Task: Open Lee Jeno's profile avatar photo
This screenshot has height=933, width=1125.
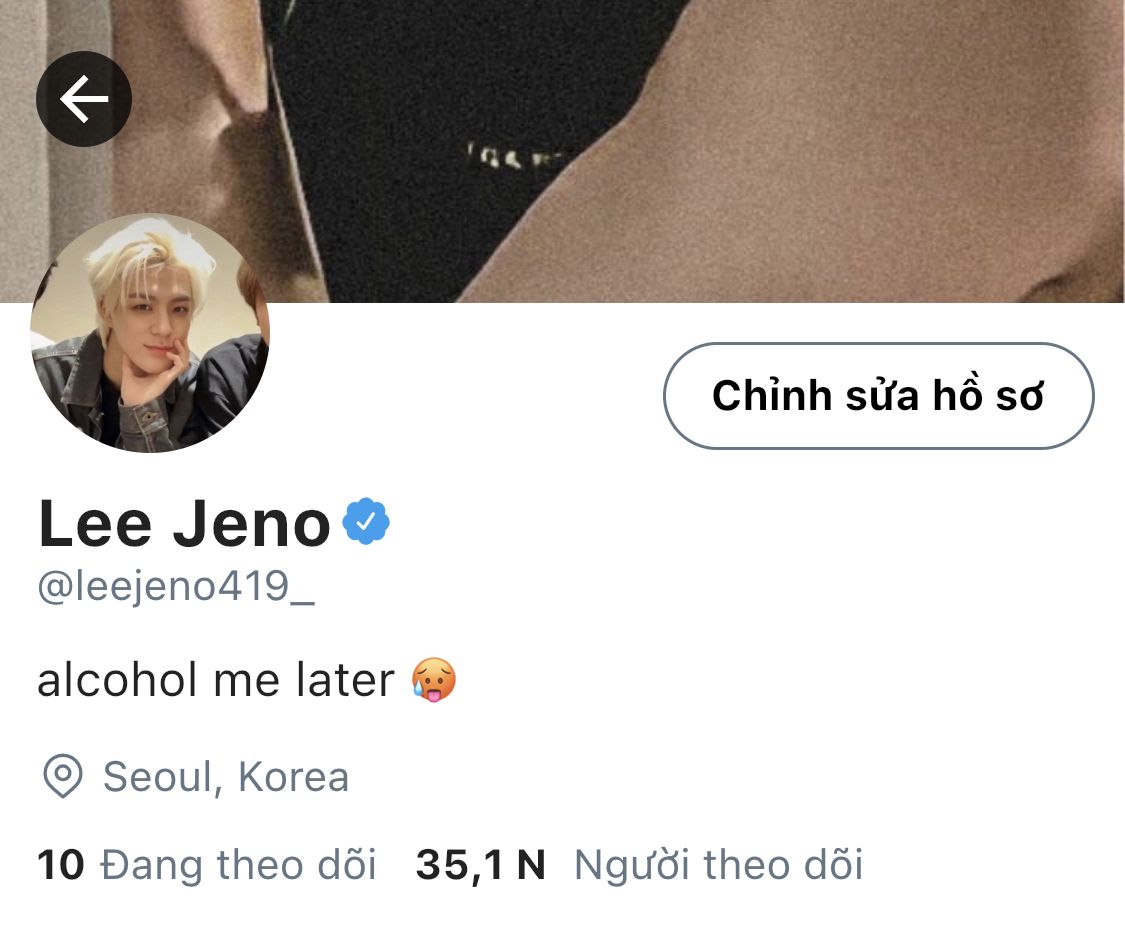Action: [150, 333]
